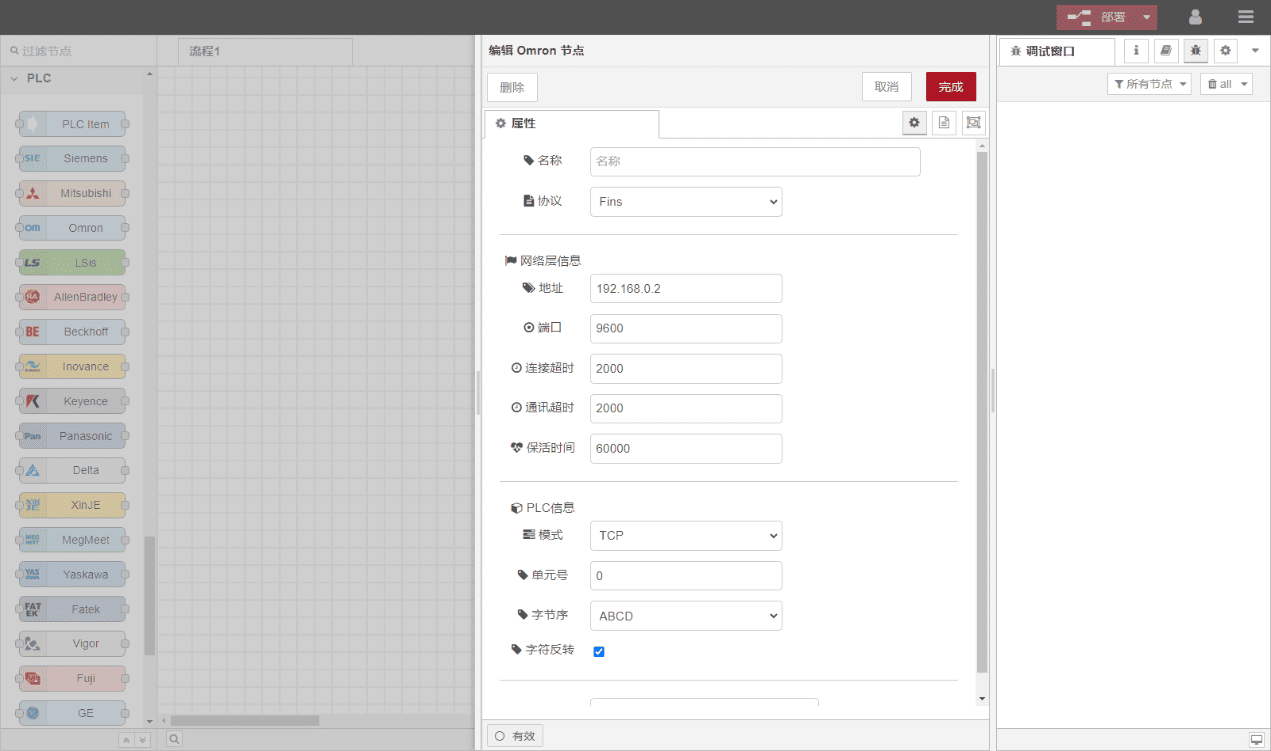Viewport: 1271px width, 751px height.
Task: Open the 协议 Fins dropdown
Action: tap(686, 202)
